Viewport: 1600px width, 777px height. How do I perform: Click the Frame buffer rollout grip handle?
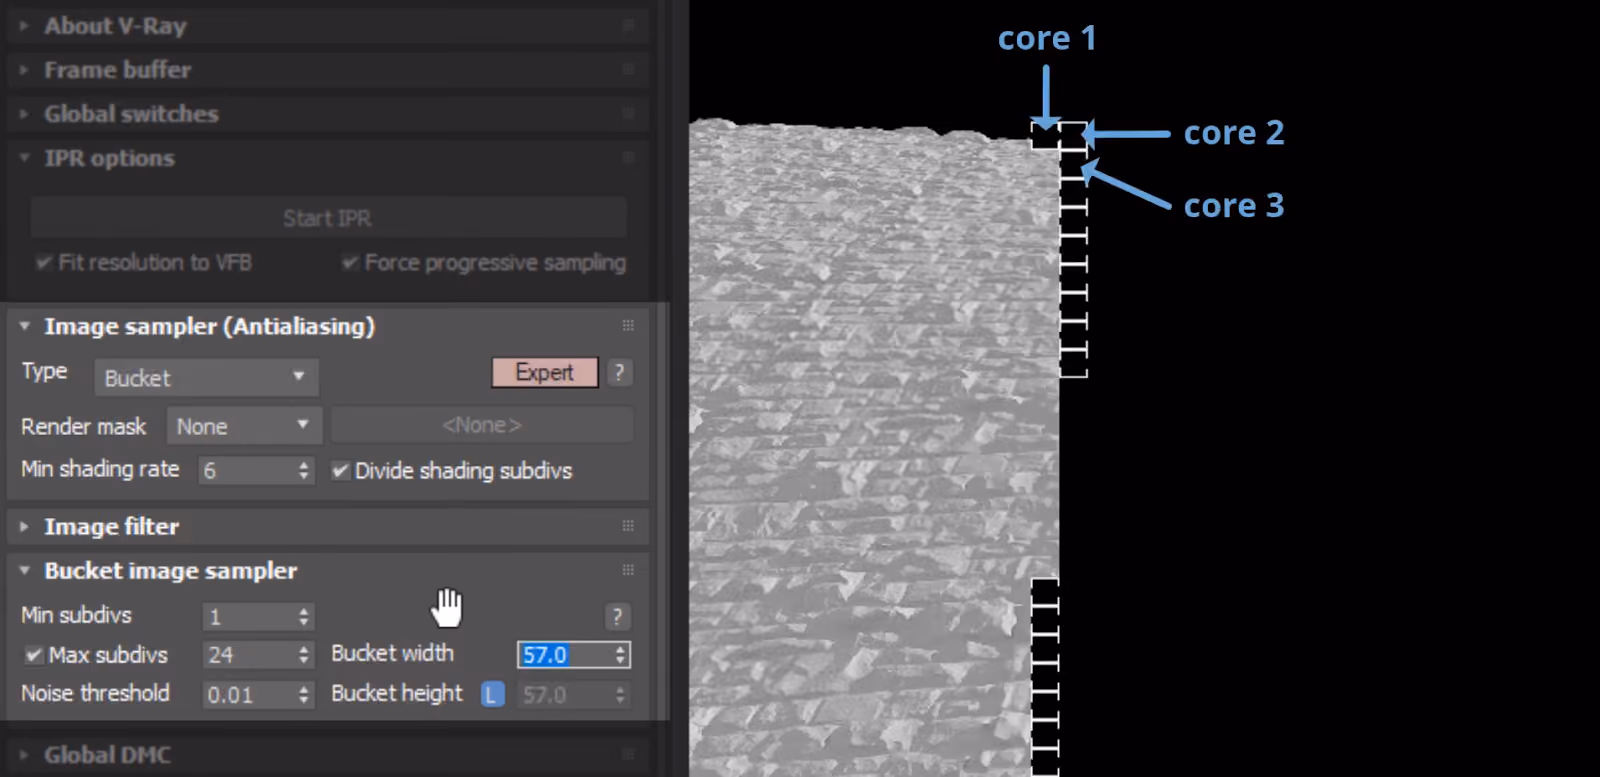pos(628,69)
